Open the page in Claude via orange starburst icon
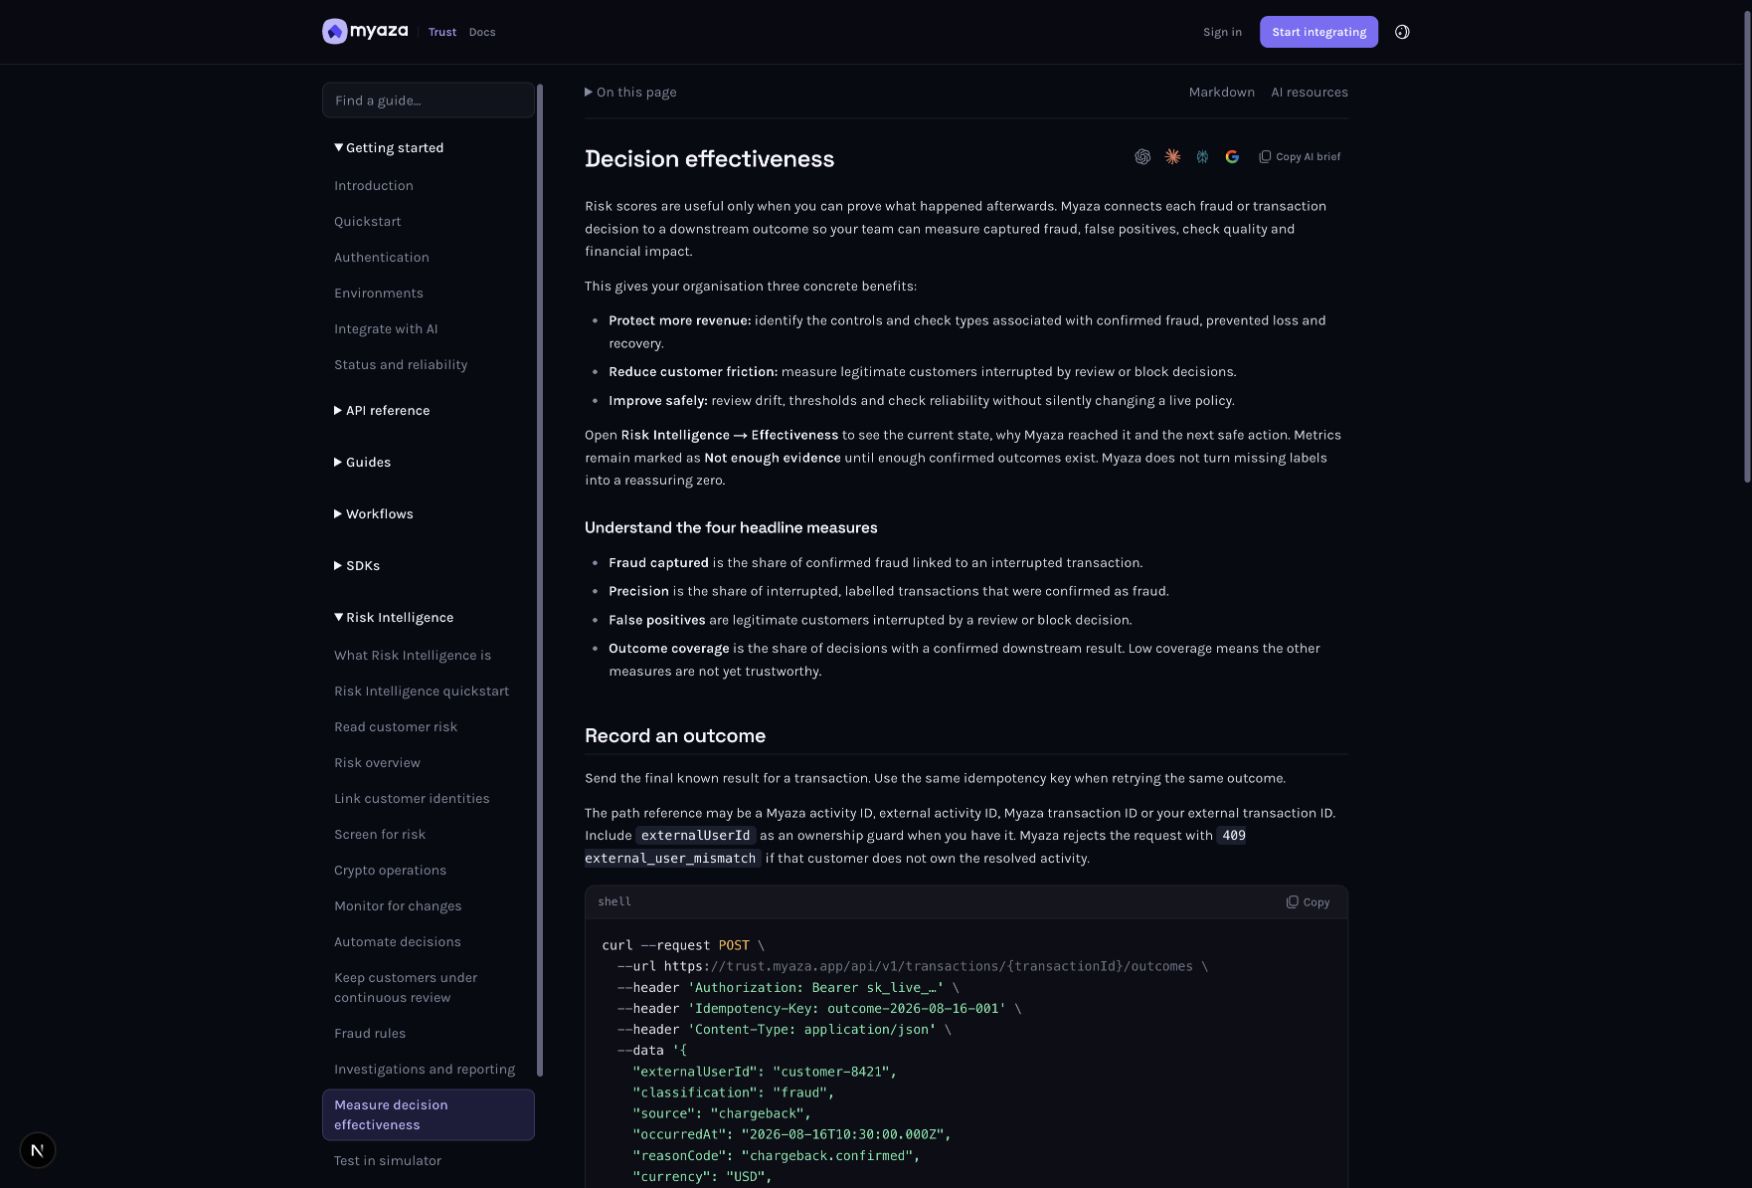The width and height of the screenshot is (1752, 1188). (1172, 157)
